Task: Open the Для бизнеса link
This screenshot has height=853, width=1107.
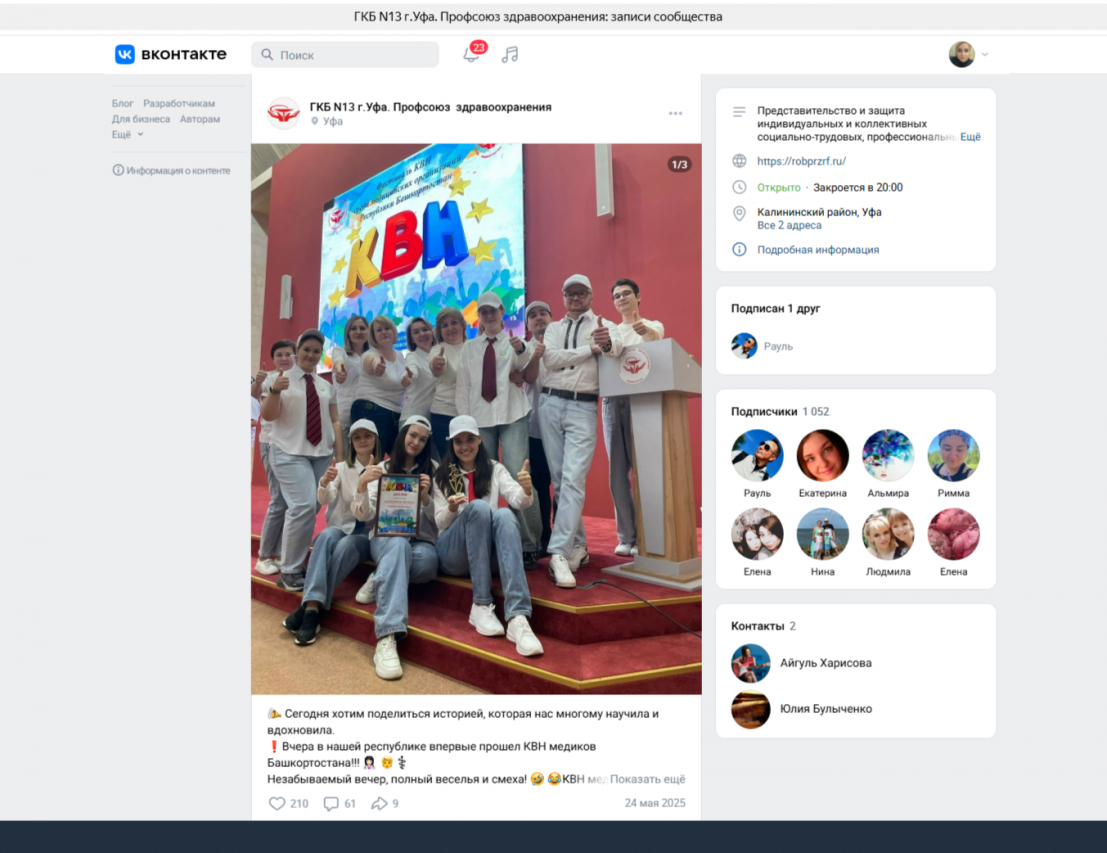Action: coord(140,119)
